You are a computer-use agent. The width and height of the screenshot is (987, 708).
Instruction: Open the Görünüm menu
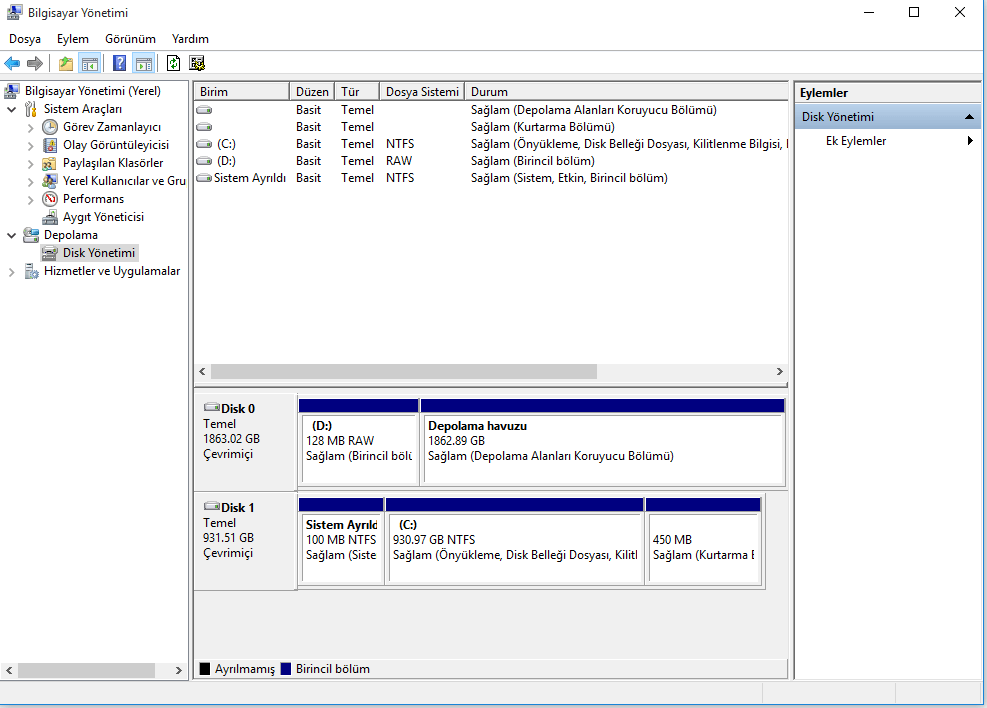coord(130,39)
